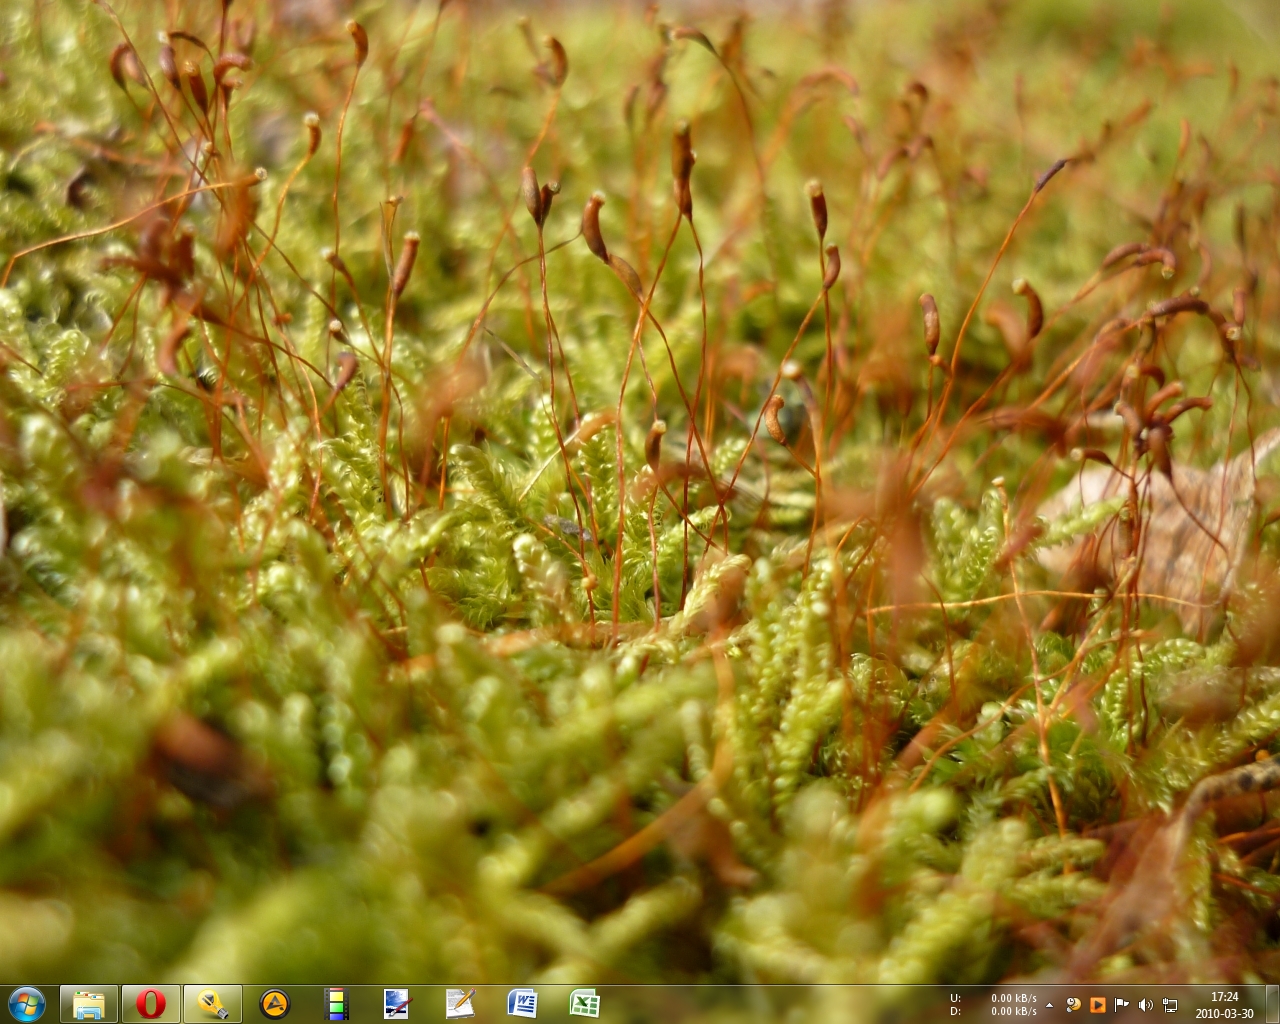Switch to the Opera browser
1280x1024 pixels.
pyautogui.click(x=151, y=1004)
